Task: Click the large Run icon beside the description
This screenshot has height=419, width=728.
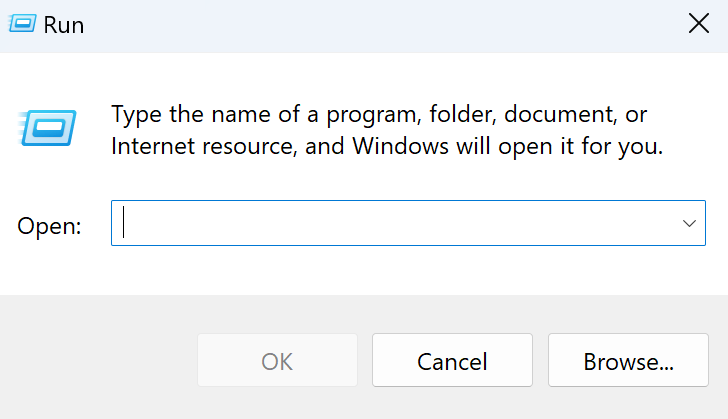Action: pyautogui.click(x=47, y=128)
